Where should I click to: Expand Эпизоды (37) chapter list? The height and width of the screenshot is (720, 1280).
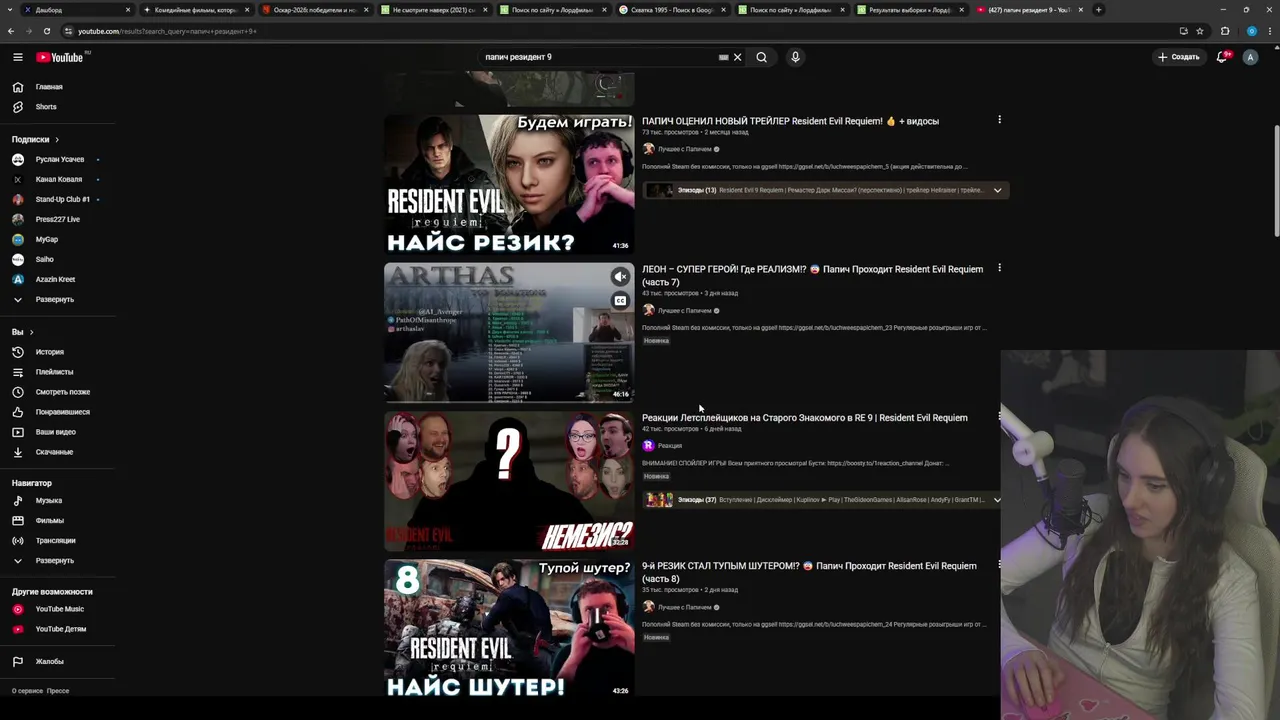997,500
